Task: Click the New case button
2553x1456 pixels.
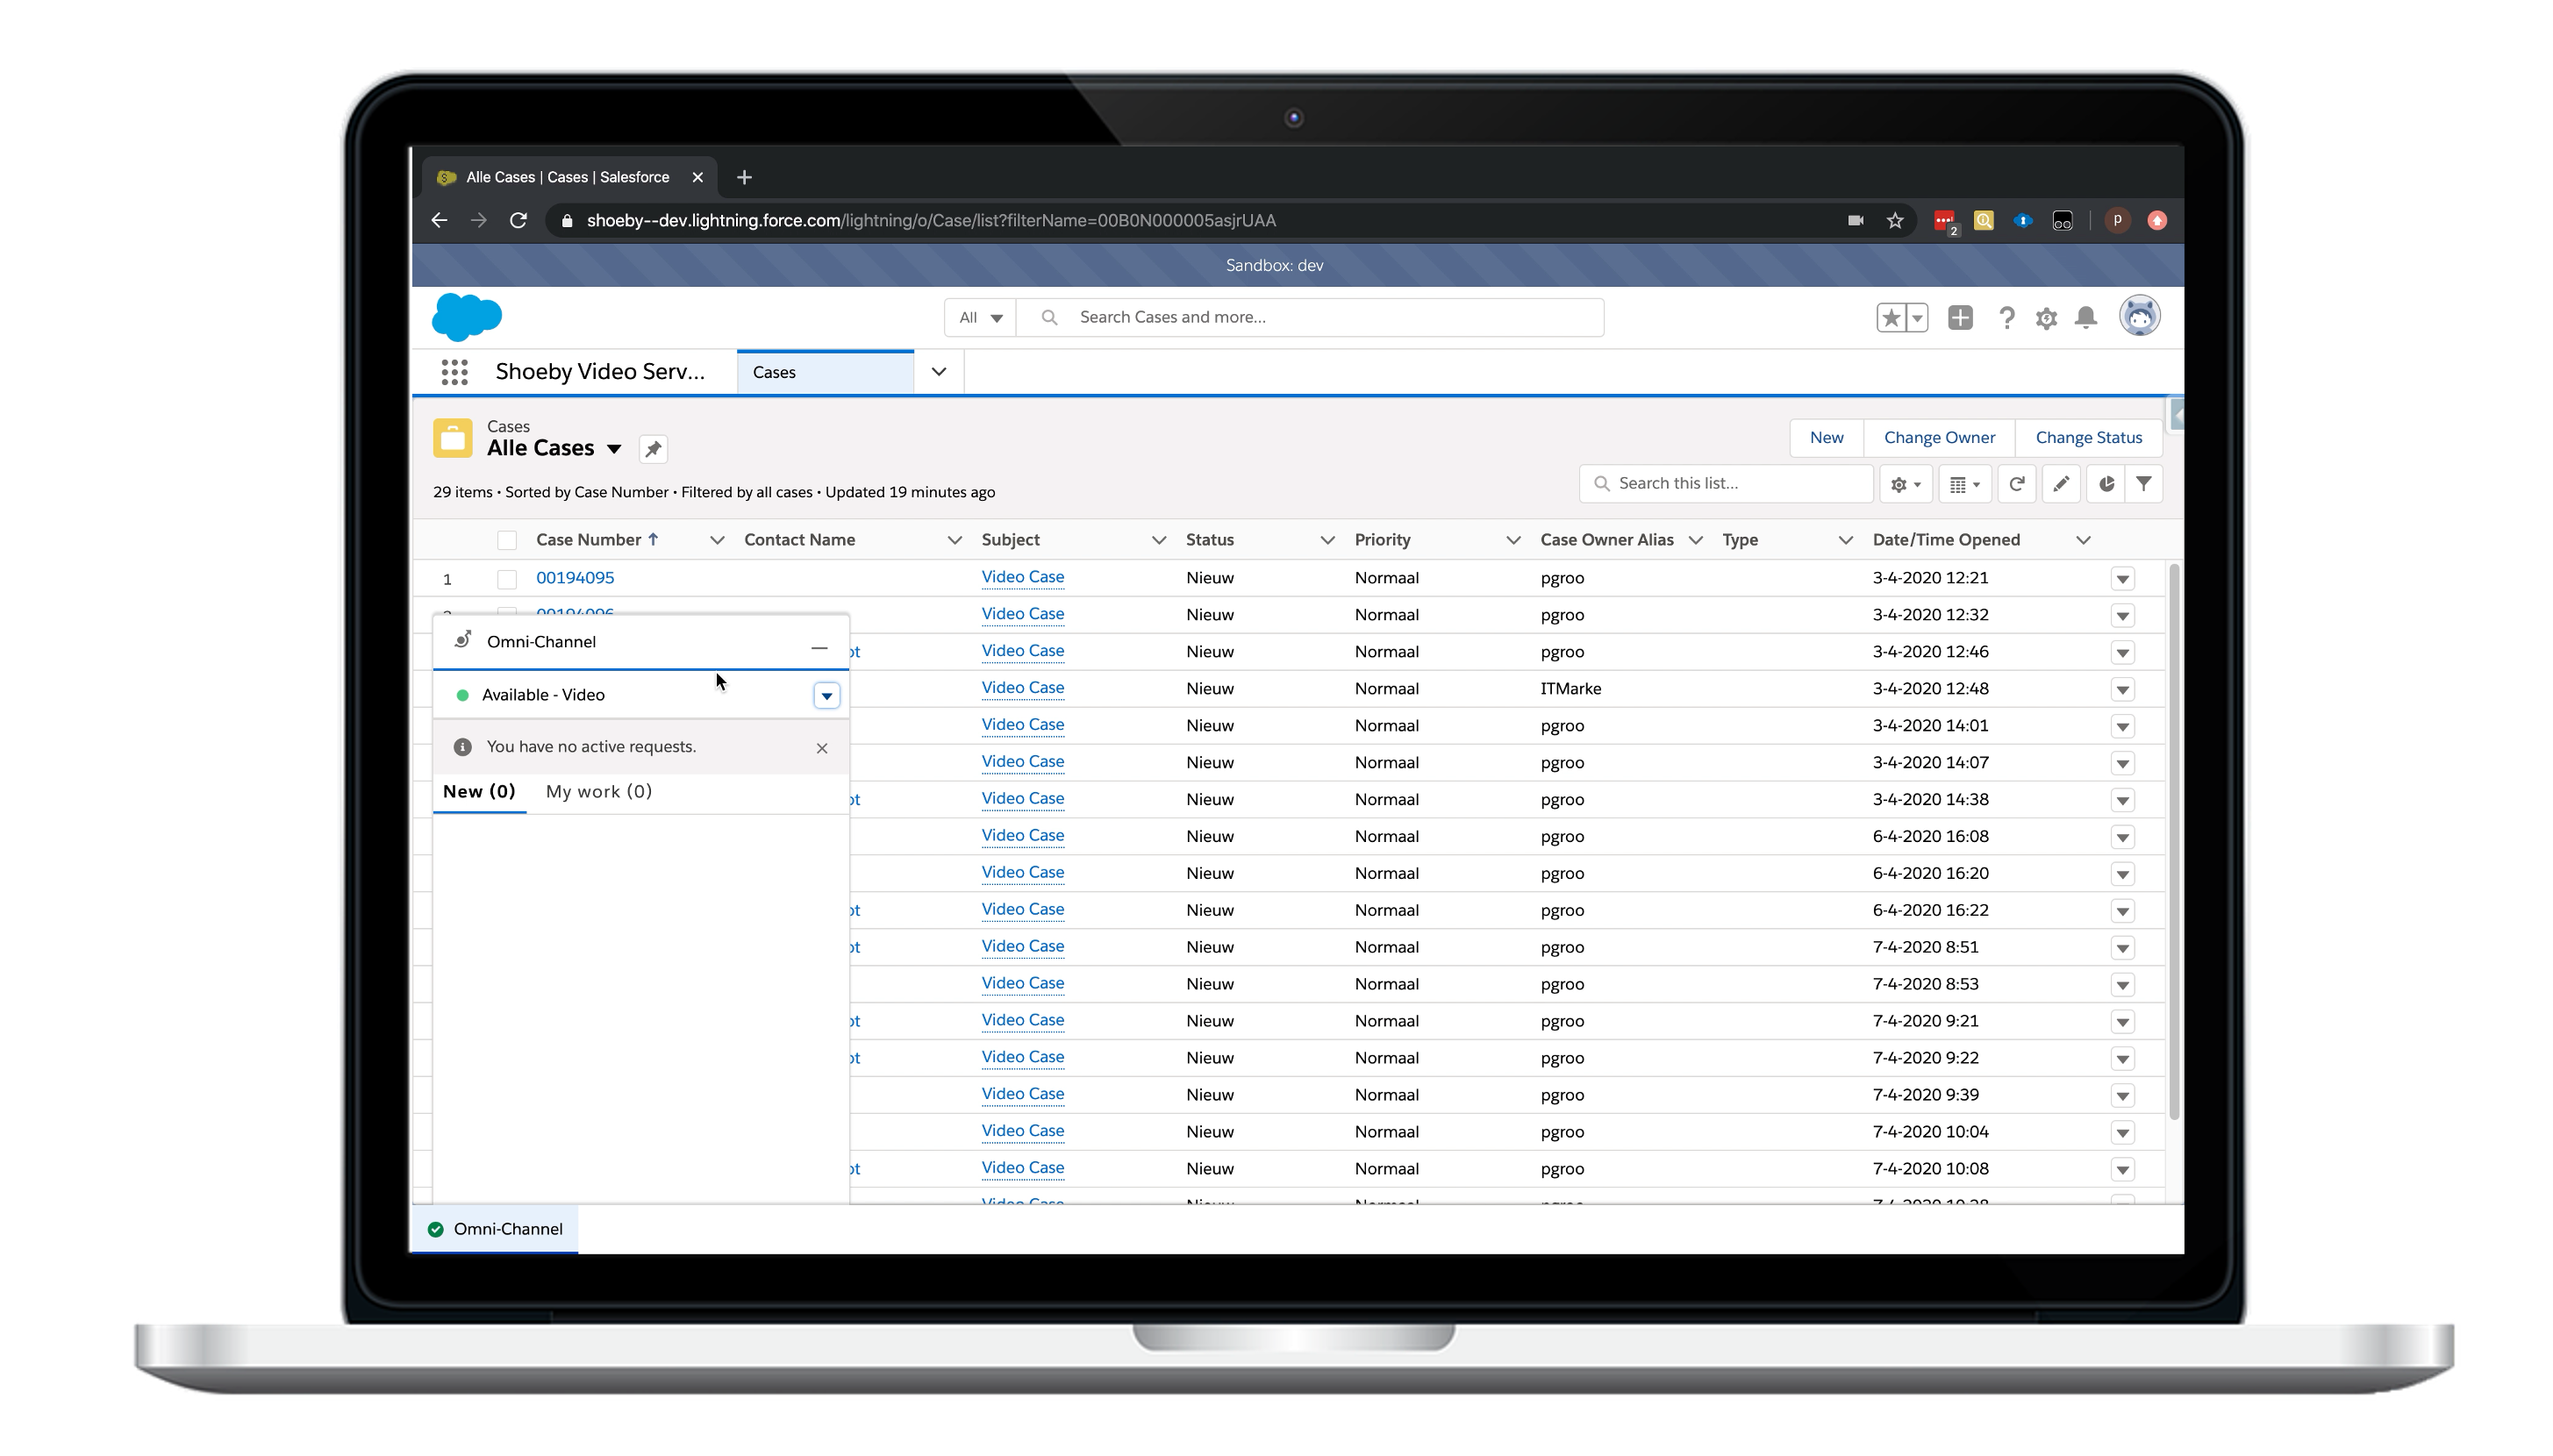Action: [x=1826, y=438]
